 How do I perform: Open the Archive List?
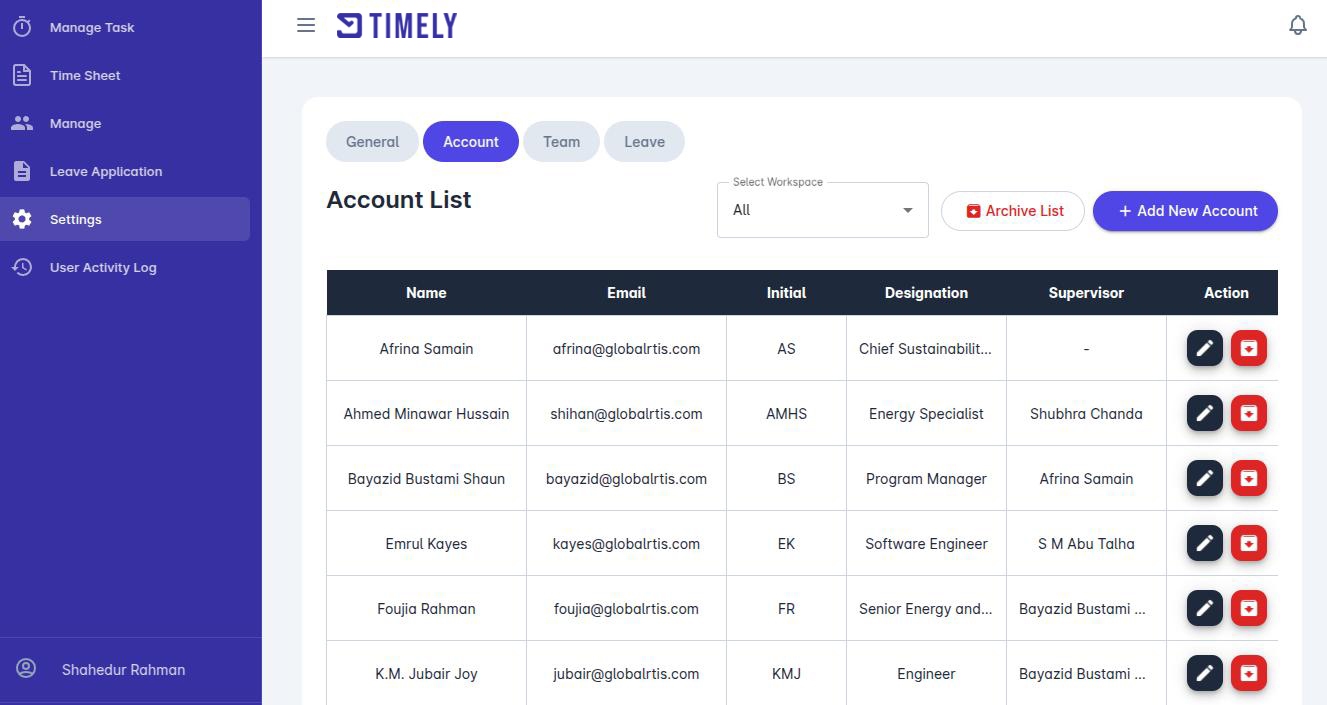pos(1013,211)
